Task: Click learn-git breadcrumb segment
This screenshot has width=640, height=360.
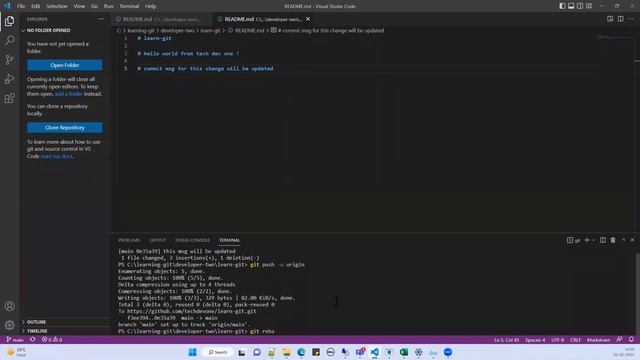Action: tap(210, 30)
